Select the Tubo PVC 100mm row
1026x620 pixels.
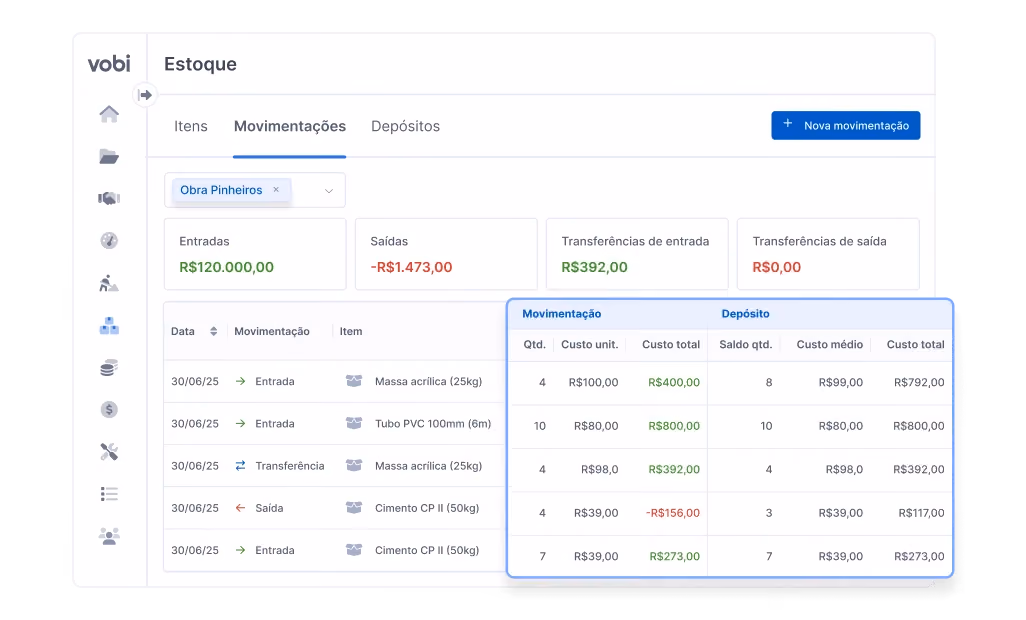click(x=558, y=424)
